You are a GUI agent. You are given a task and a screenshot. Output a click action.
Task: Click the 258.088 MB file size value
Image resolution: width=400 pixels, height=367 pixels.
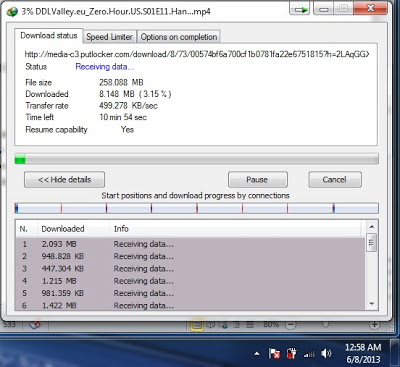(121, 82)
